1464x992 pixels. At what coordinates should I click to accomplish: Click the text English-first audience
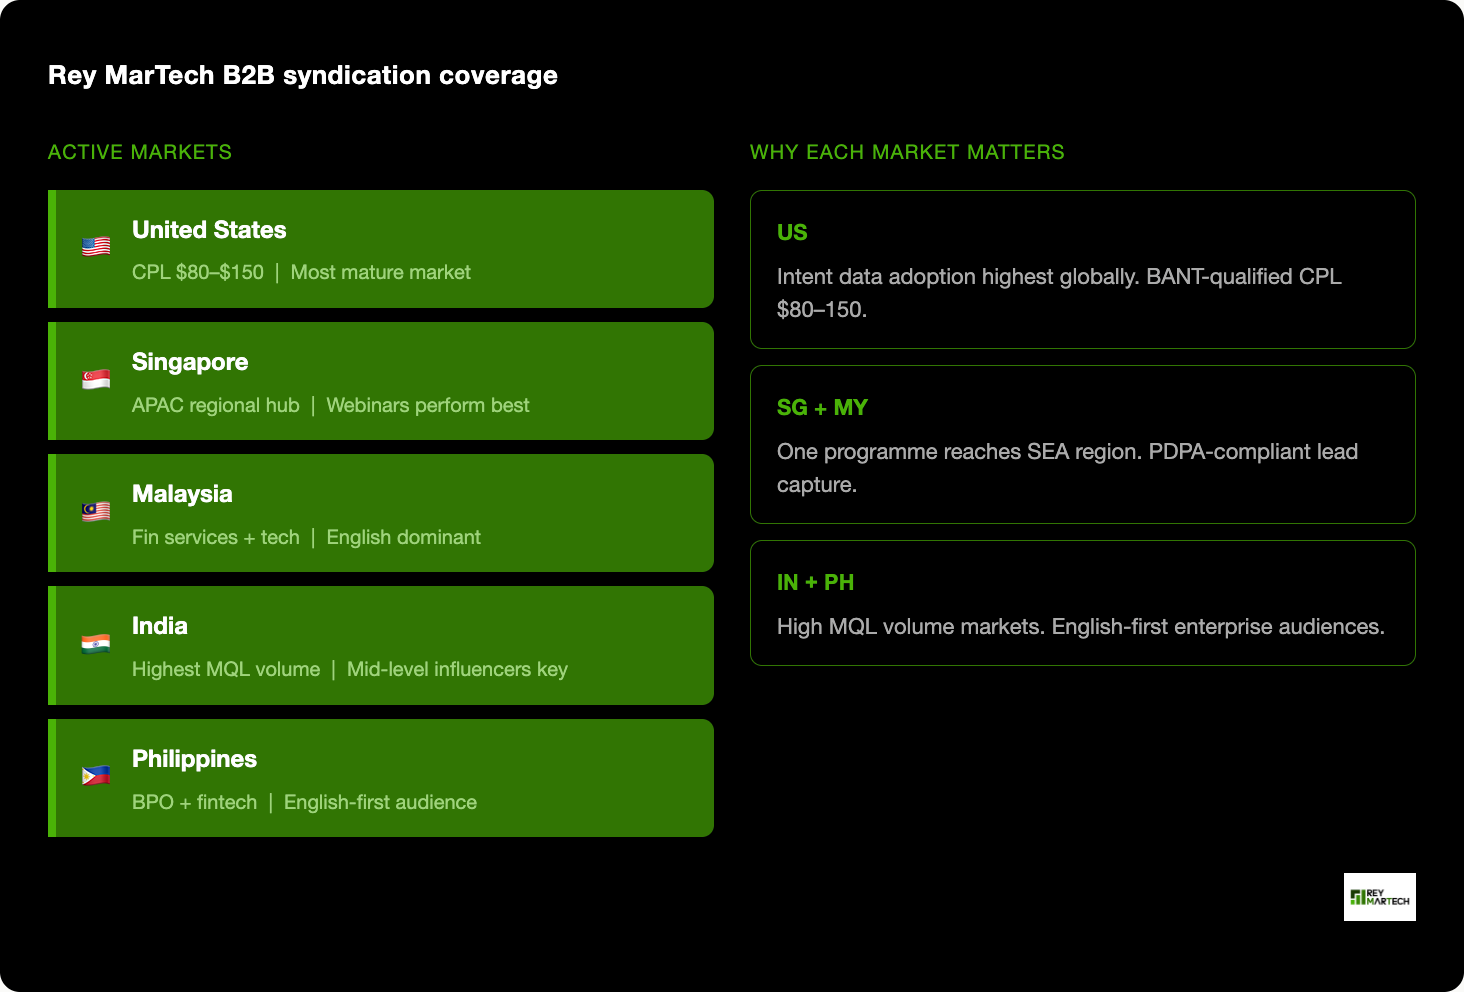[380, 802]
